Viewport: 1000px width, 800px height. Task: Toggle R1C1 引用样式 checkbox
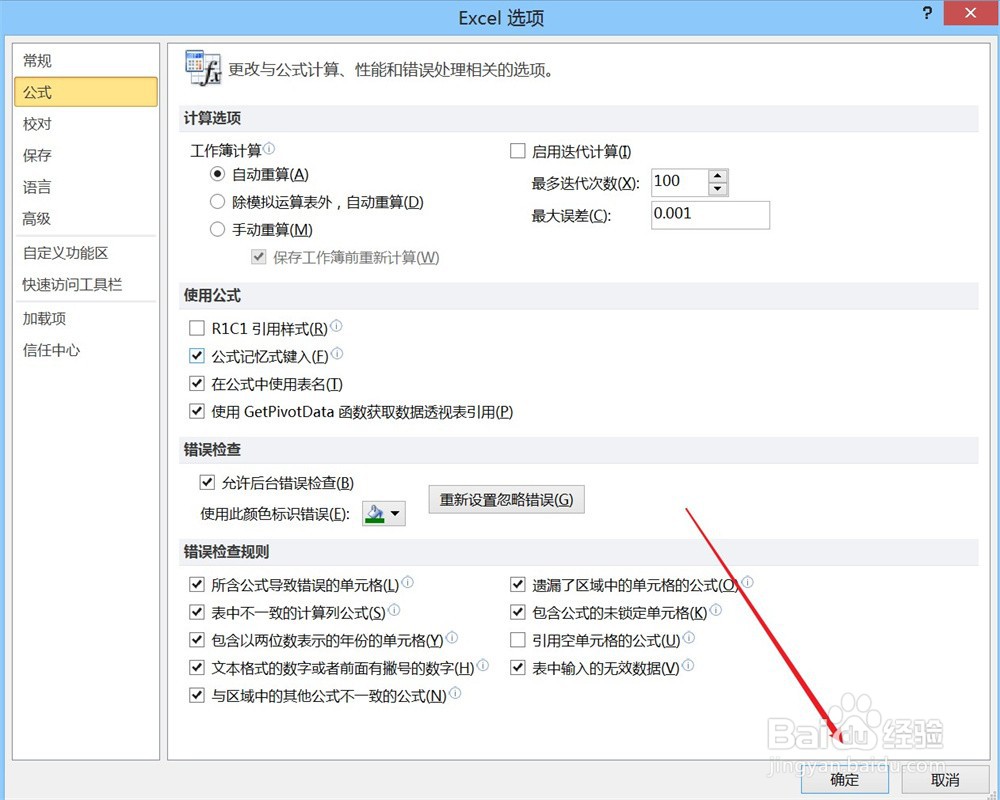click(196, 329)
